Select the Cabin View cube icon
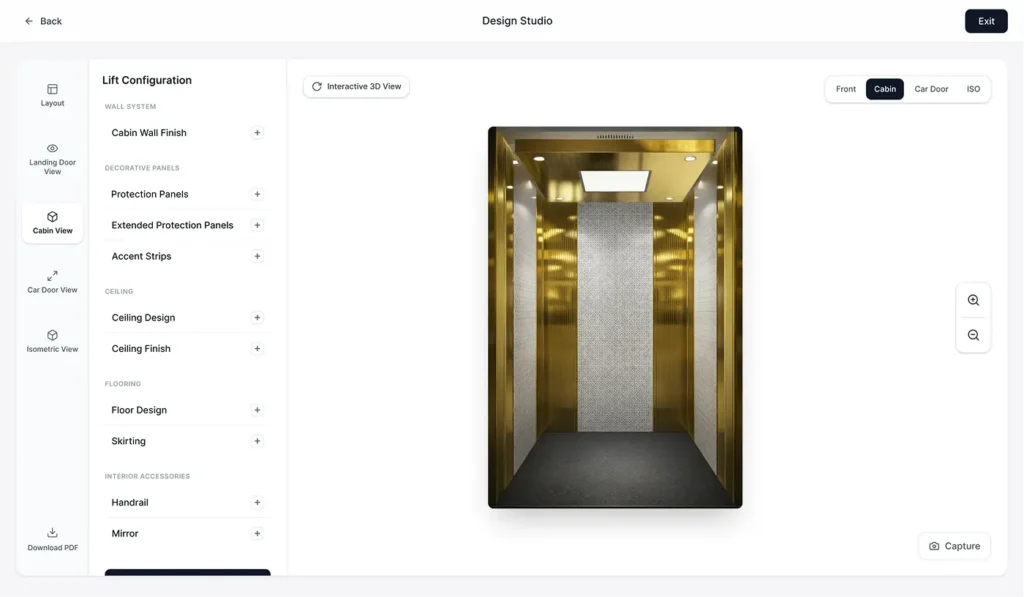 coord(52,217)
